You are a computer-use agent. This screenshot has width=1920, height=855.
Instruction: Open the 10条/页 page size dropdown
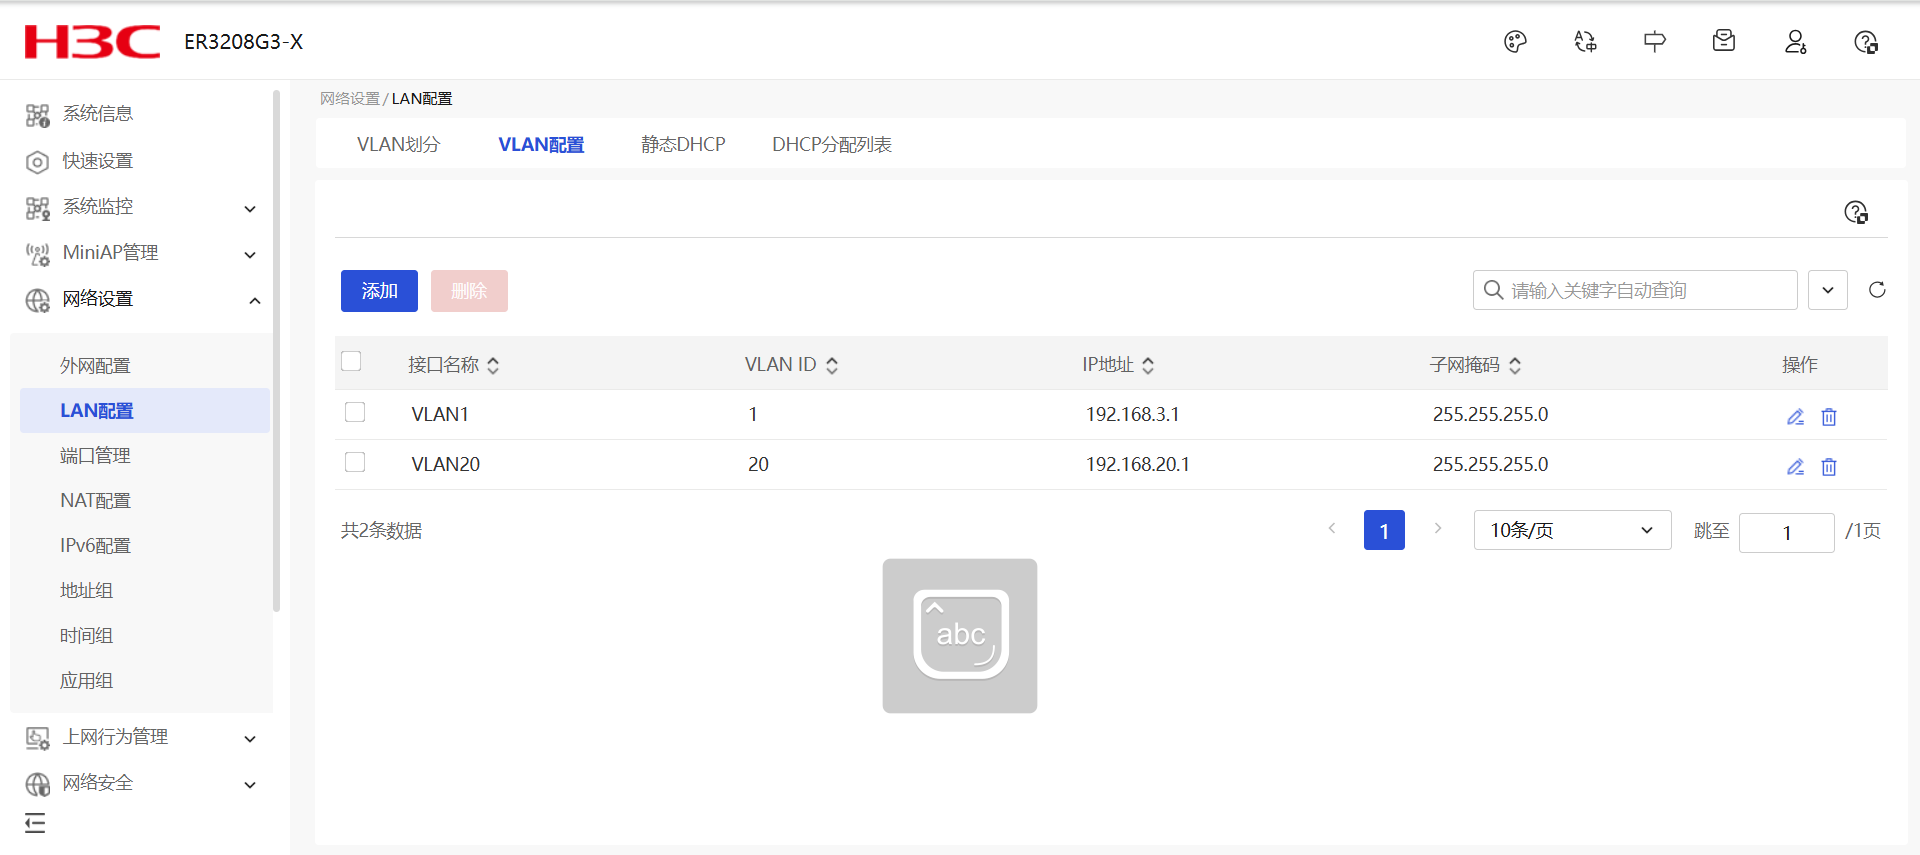pos(1571,530)
